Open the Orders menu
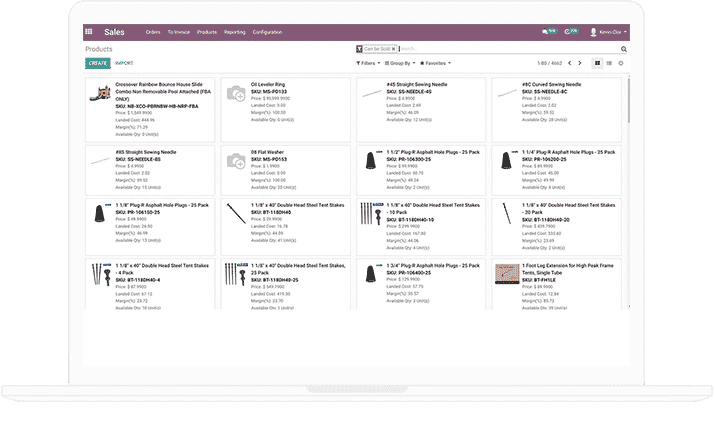Screen dimensions: 715x430 point(153,32)
